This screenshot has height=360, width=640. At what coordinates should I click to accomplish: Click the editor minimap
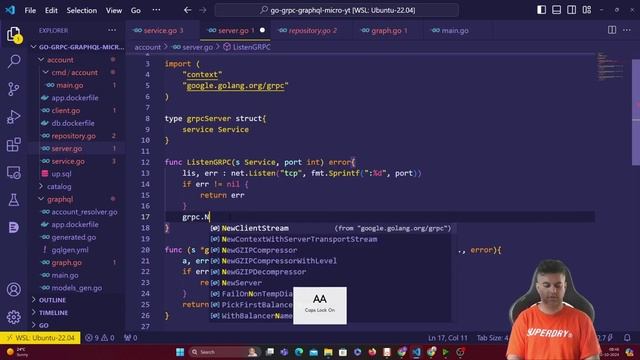coord(611,67)
